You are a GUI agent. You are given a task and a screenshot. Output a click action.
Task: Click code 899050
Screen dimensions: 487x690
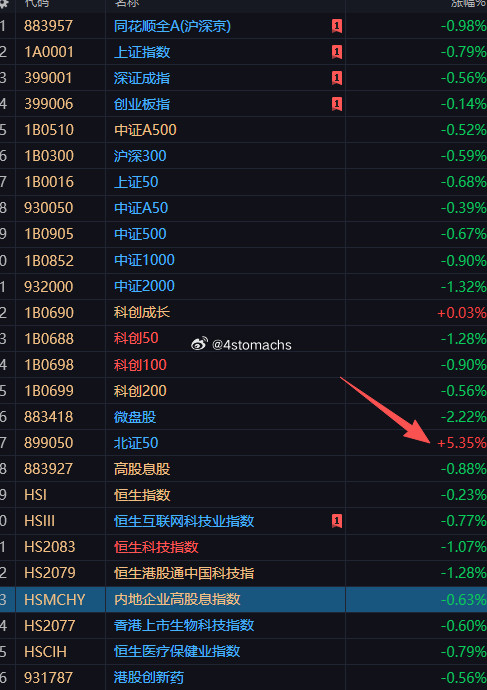coord(48,443)
